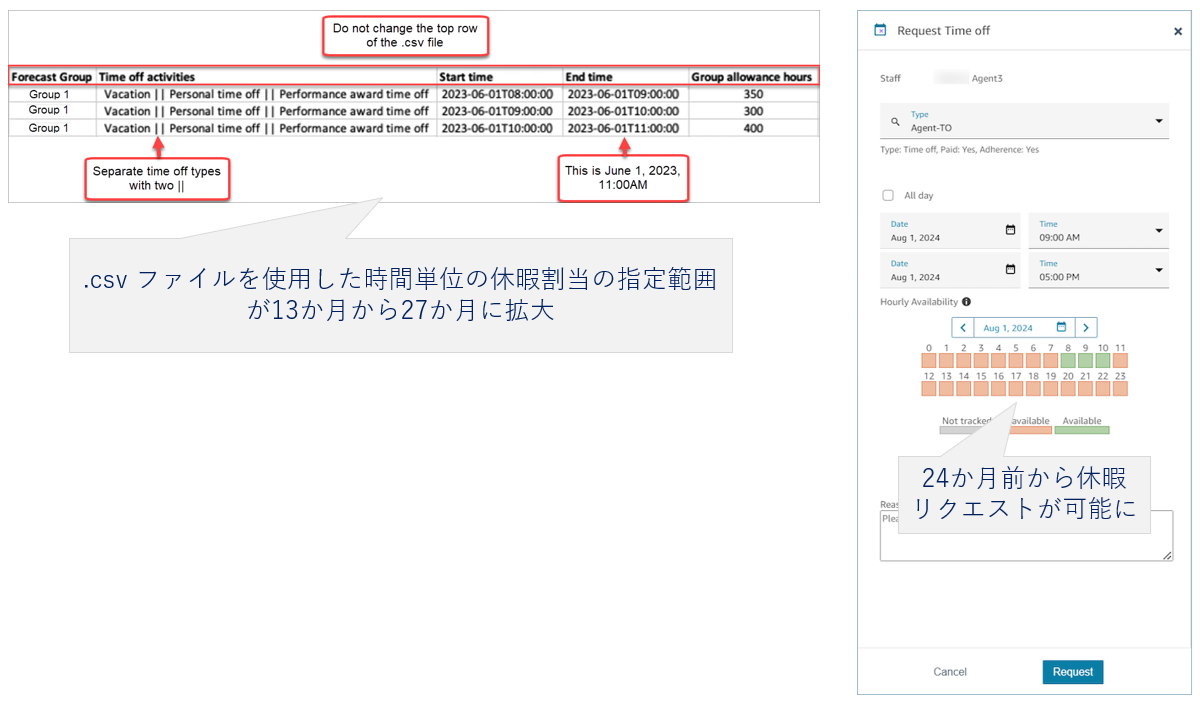
Task: Open calendar in the Hourly Availability date box
Action: [x=1061, y=327]
